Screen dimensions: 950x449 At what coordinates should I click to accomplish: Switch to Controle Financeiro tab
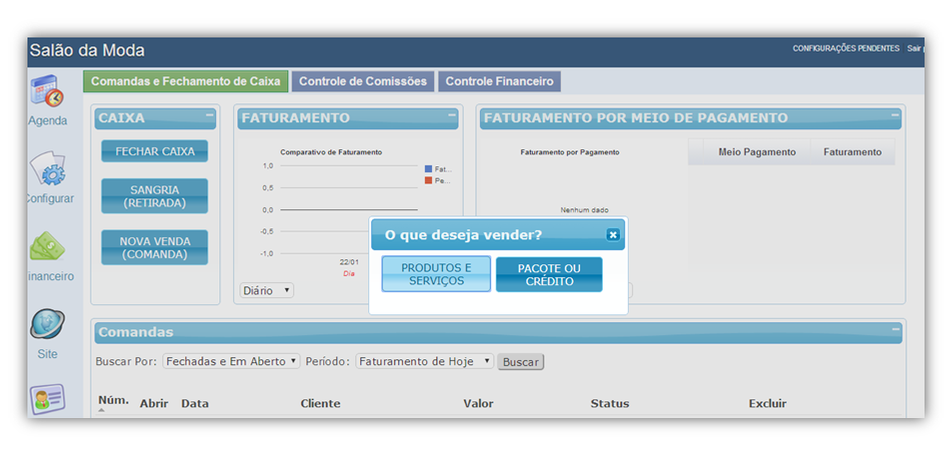click(499, 81)
